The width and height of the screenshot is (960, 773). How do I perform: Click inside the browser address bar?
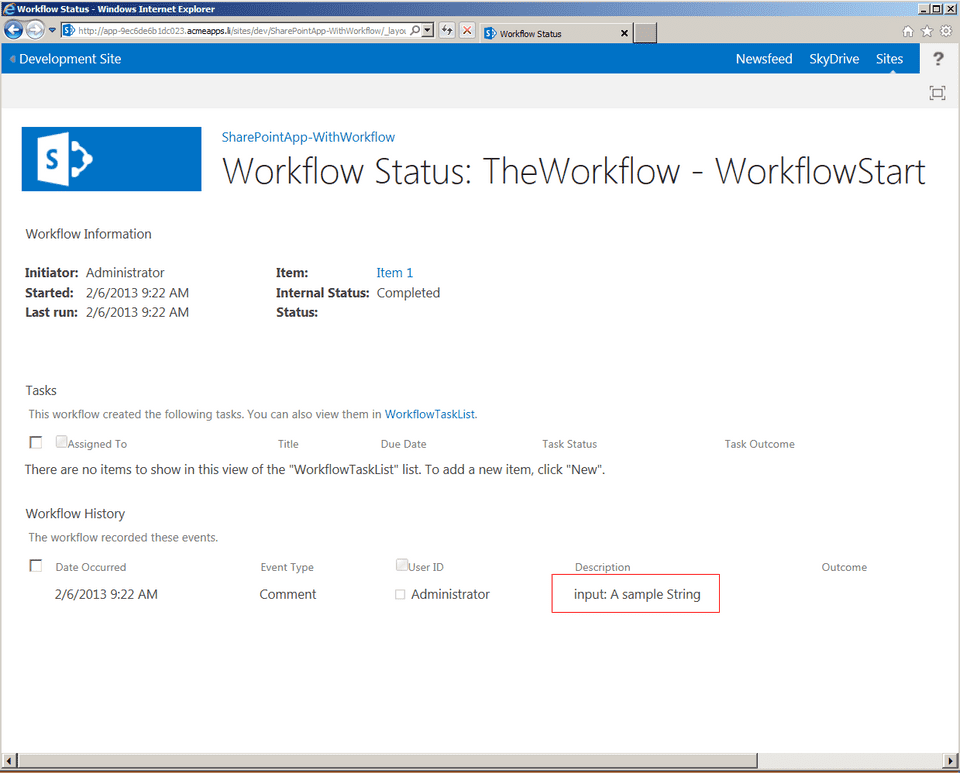pos(250,32)
